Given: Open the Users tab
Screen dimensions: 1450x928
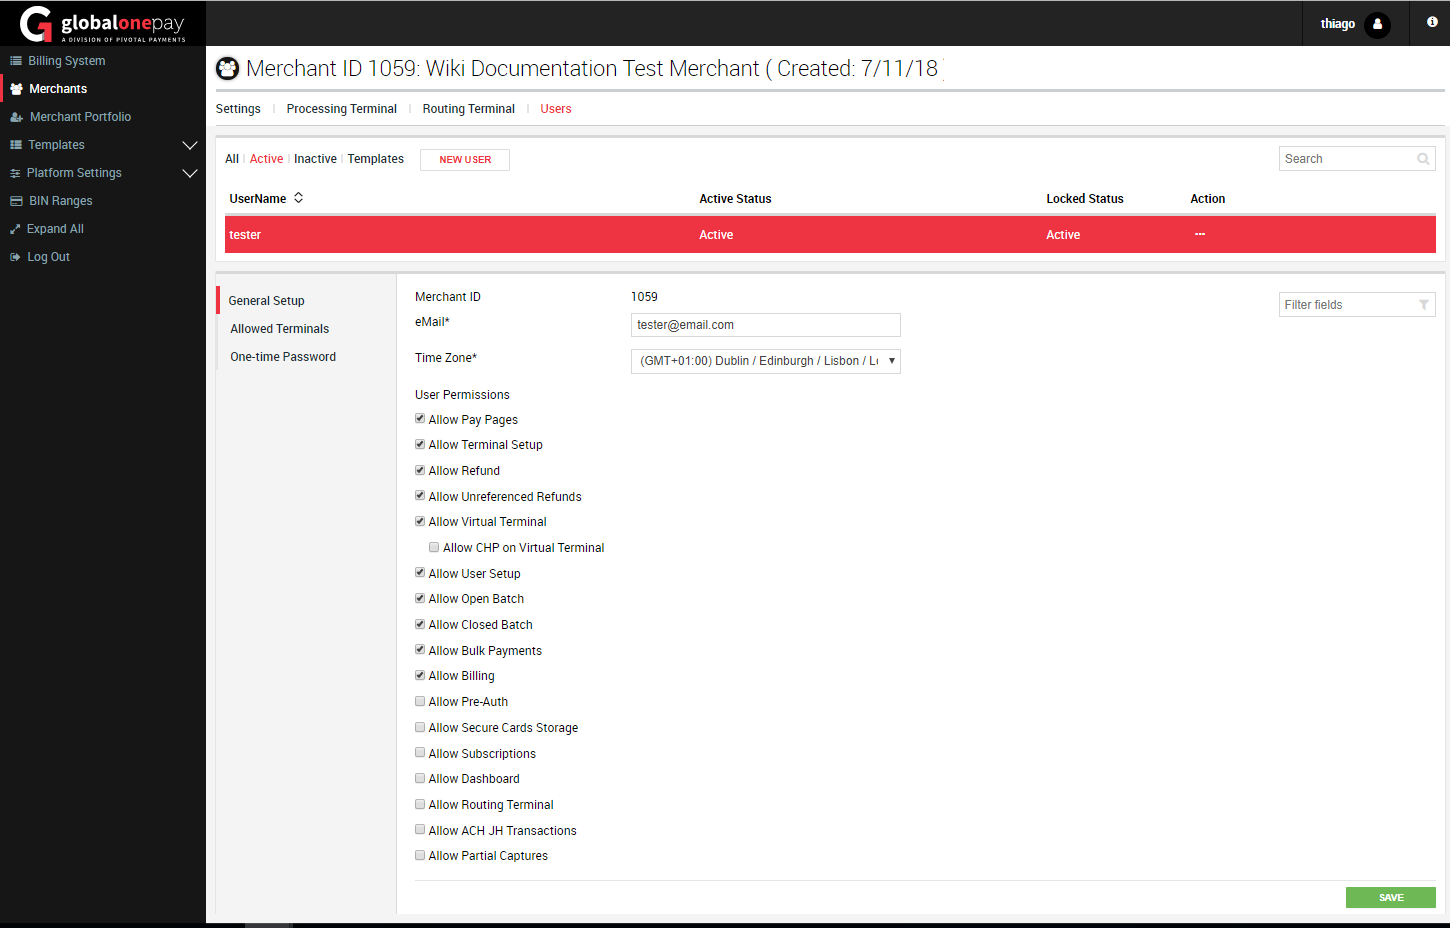Looking at the screenshot, I should pyautogui.click(x=556, y=109).
